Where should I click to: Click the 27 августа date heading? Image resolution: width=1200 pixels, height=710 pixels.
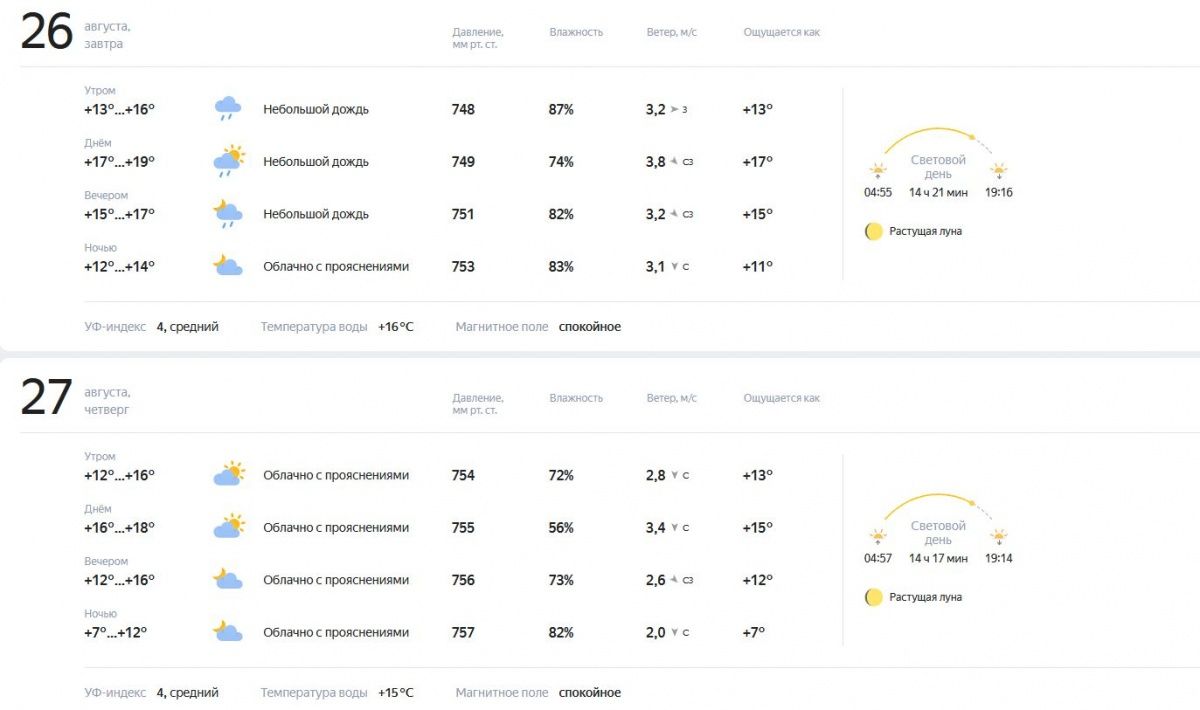76,399
